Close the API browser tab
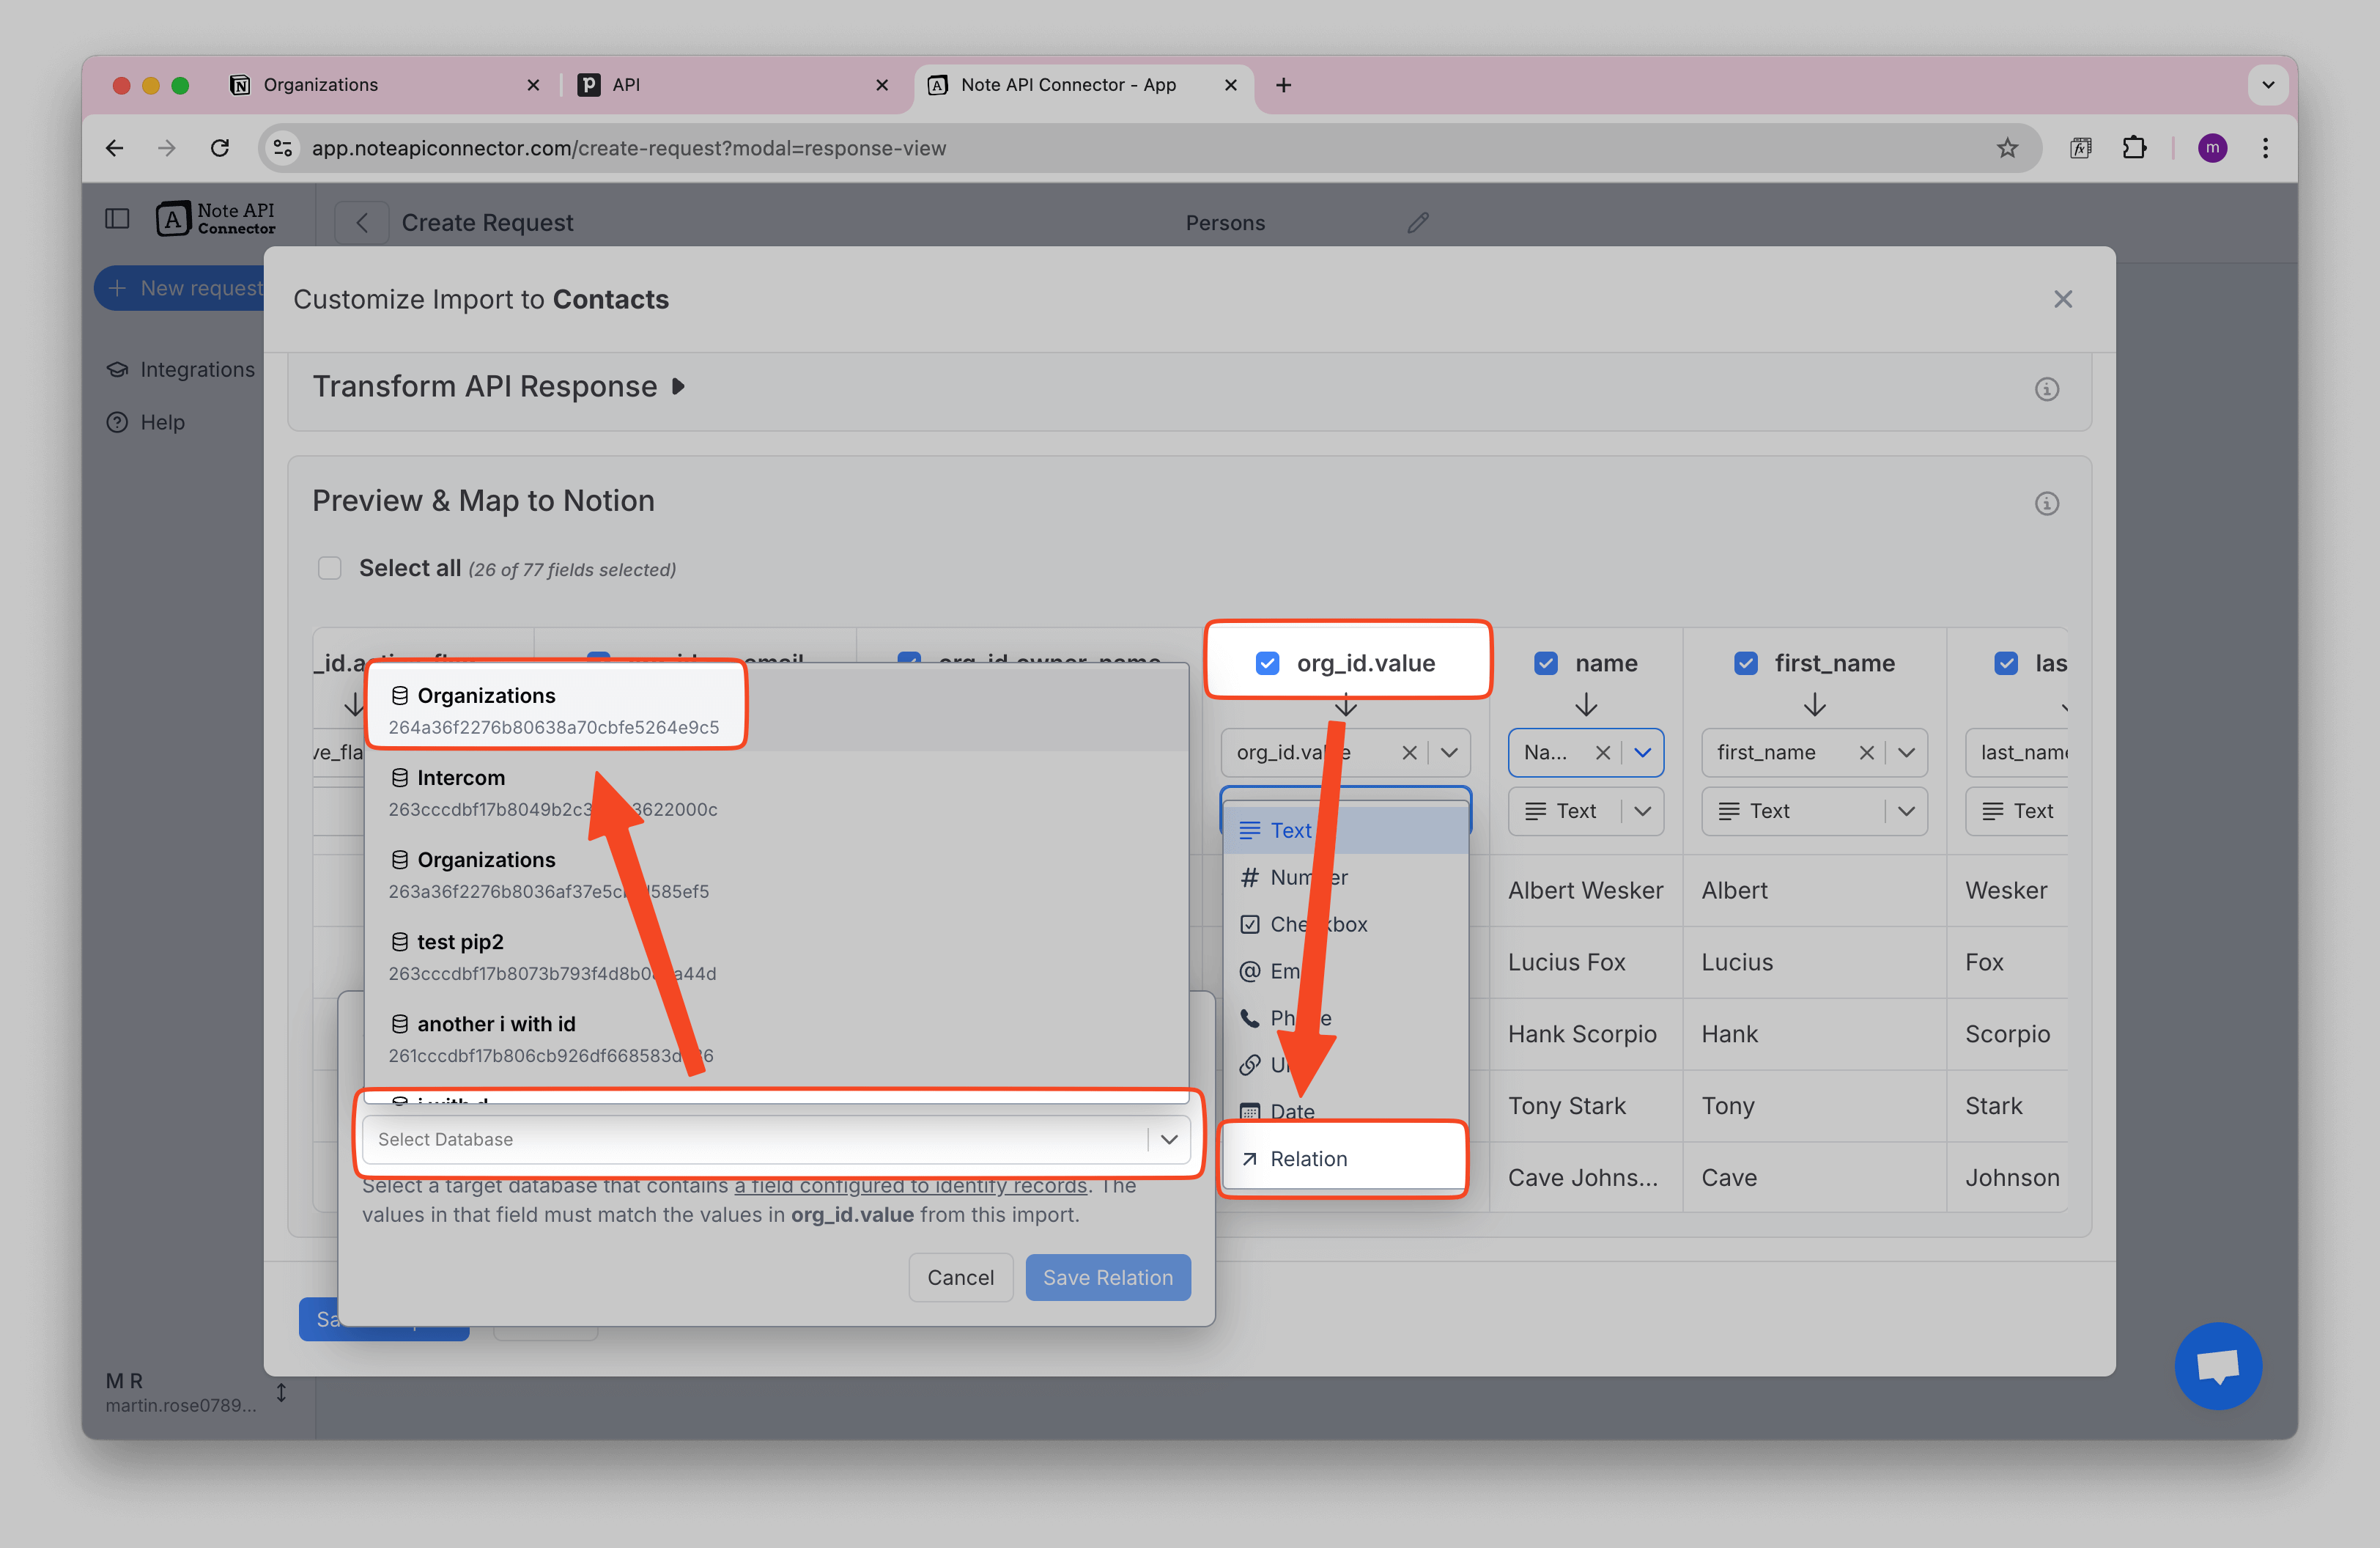 [882, 85]
